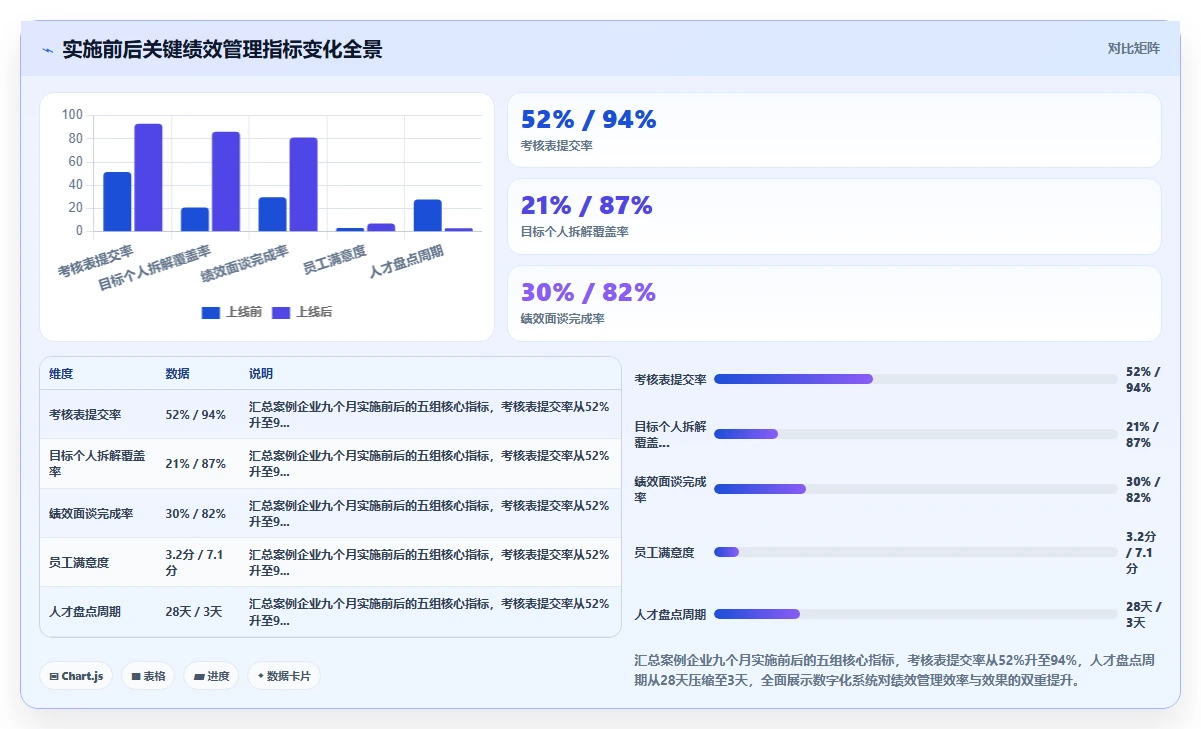Select the 考核表提交率 table row label
This screenshot has height=729, width=1201.
pyautogui.click(x=85, y=415)
